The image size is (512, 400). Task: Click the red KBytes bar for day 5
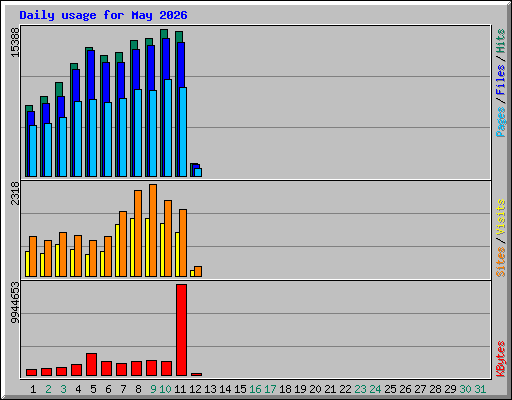pyautogui.click(x=91, y=365)
